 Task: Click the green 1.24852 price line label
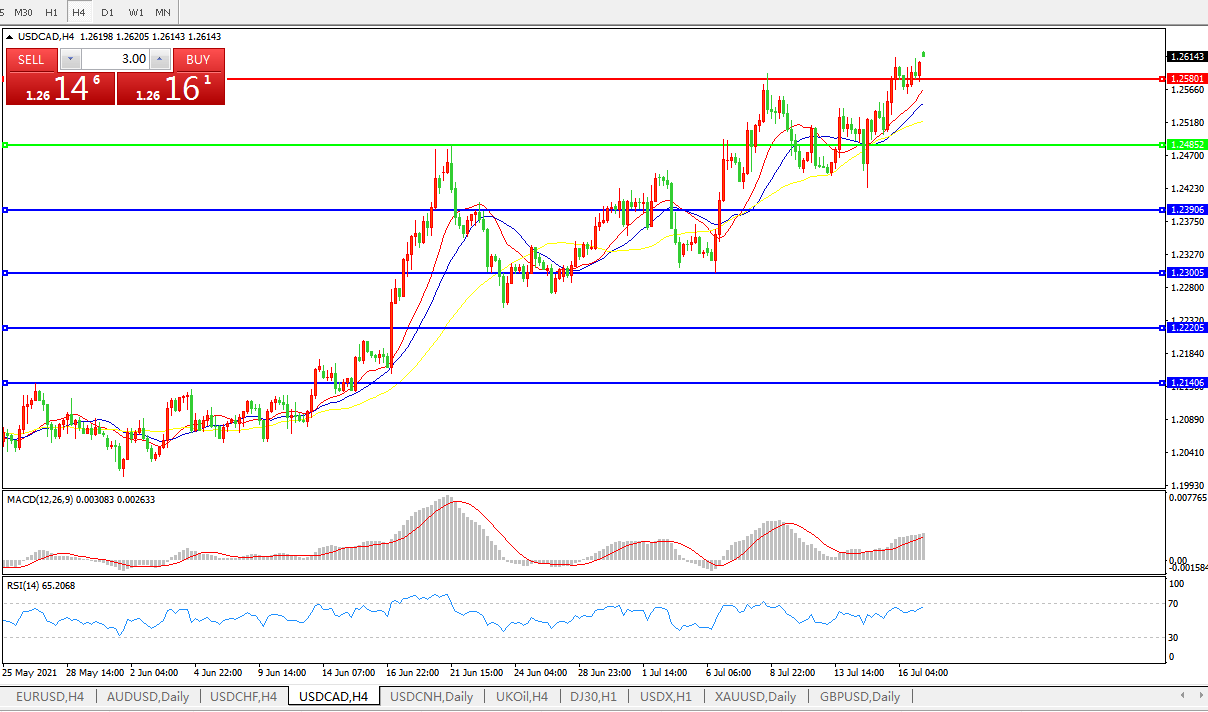1187,145
